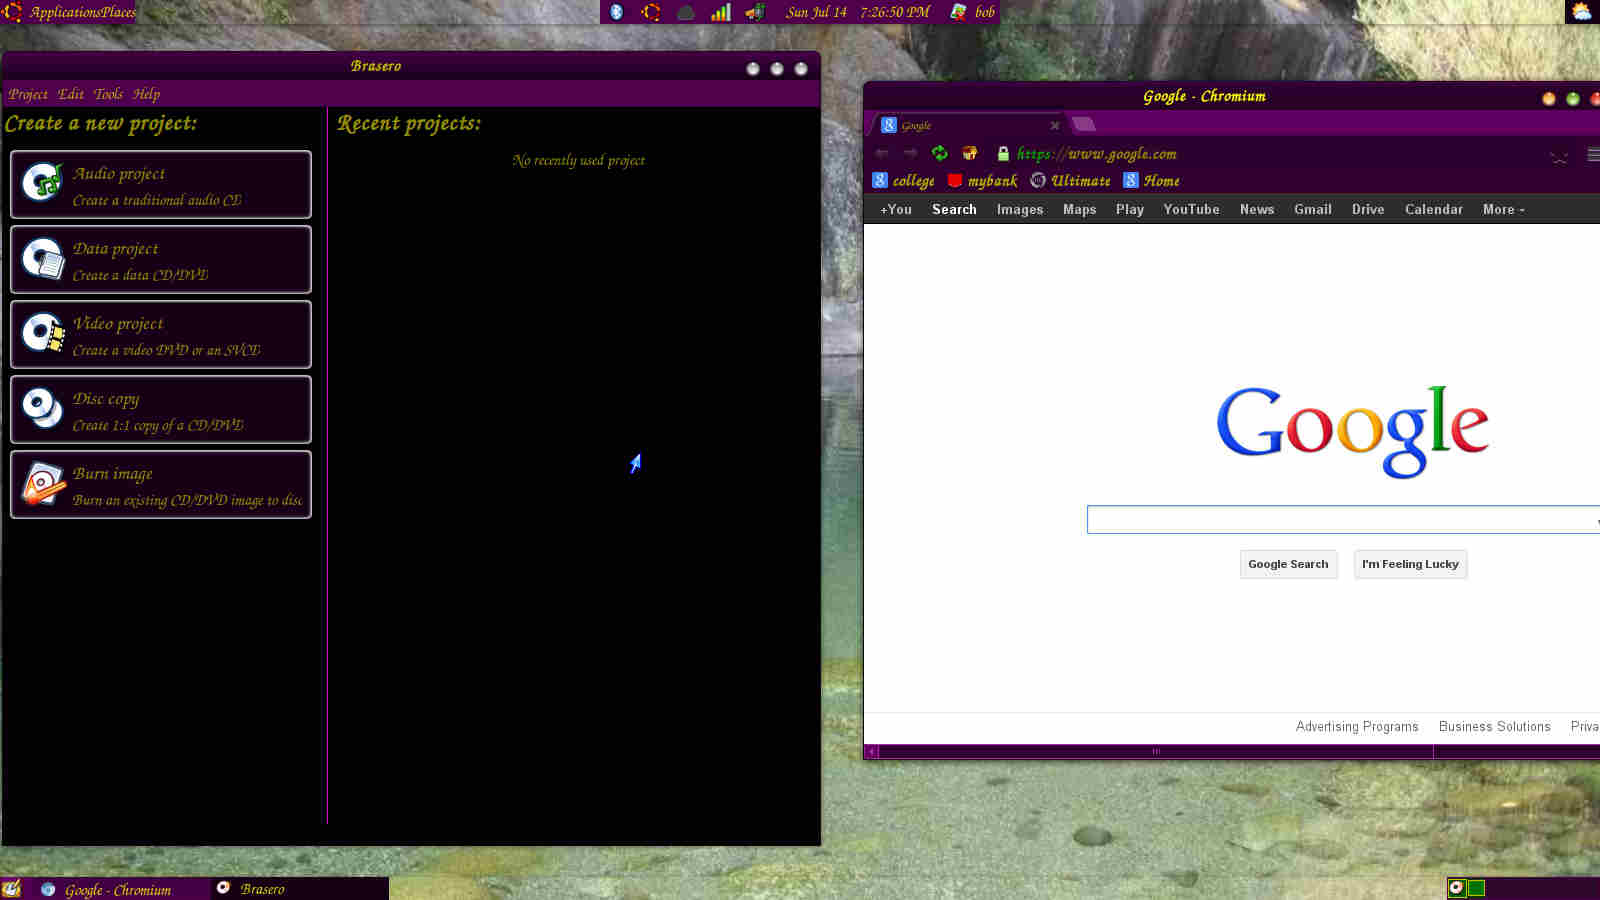
Task: Open the Chromium hamburger menu
Action: click(x=1593, y=154)
